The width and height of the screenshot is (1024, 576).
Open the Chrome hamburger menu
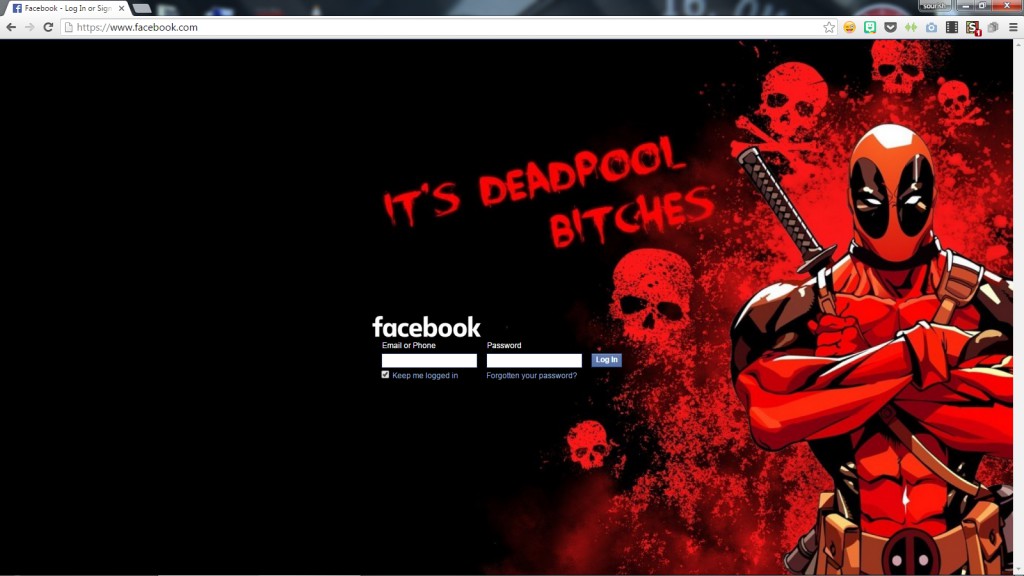pyautogui.click(x=1013, y=27)
